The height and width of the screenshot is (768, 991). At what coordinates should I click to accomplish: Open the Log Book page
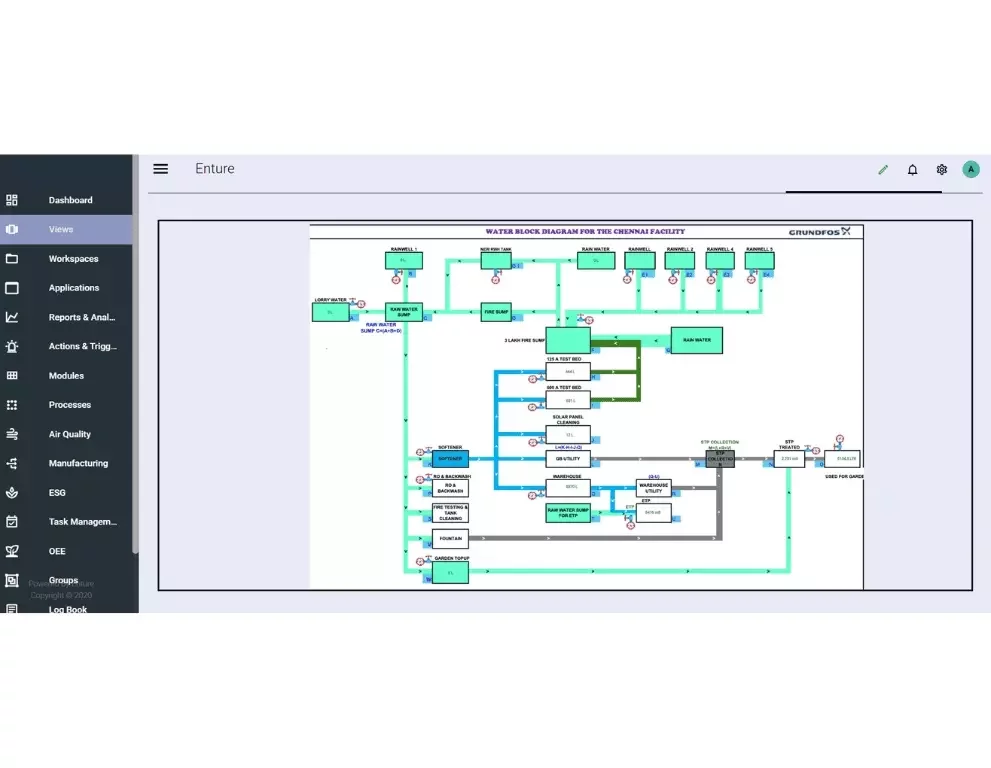coord(66,609)
